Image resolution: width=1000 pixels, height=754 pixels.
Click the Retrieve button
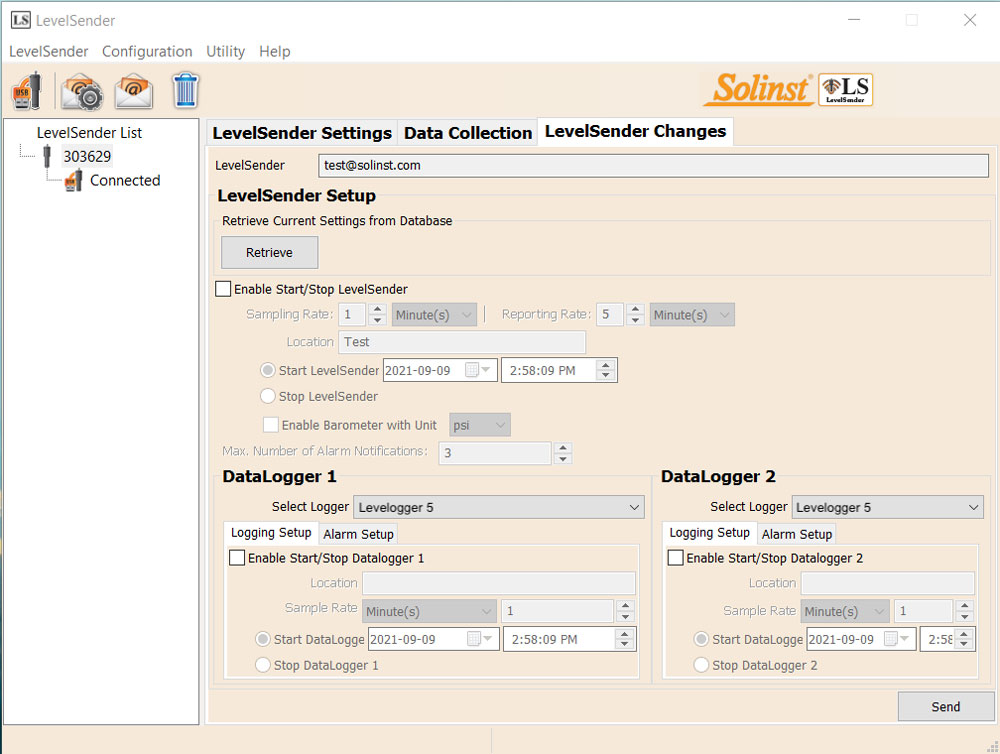tap(269, 252)
